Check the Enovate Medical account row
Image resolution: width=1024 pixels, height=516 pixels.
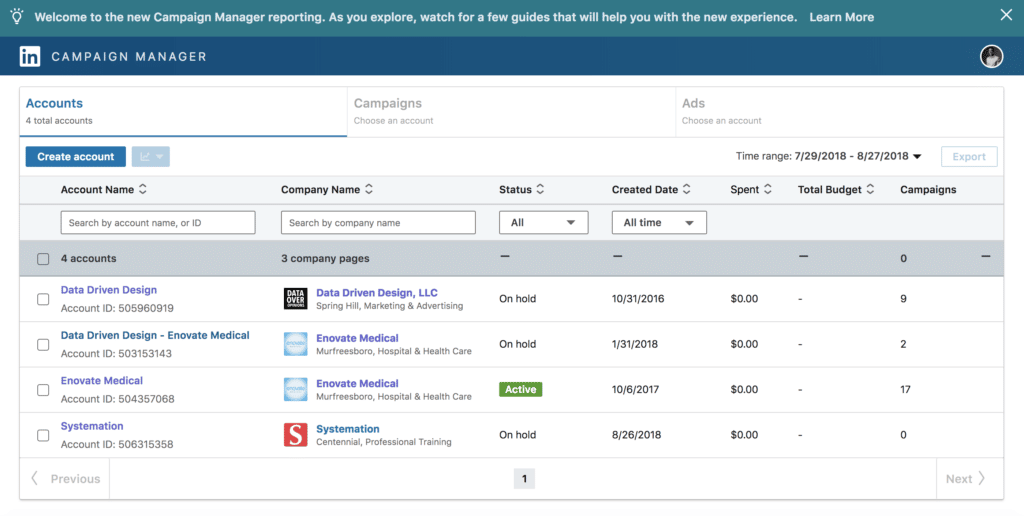[43, 390]
